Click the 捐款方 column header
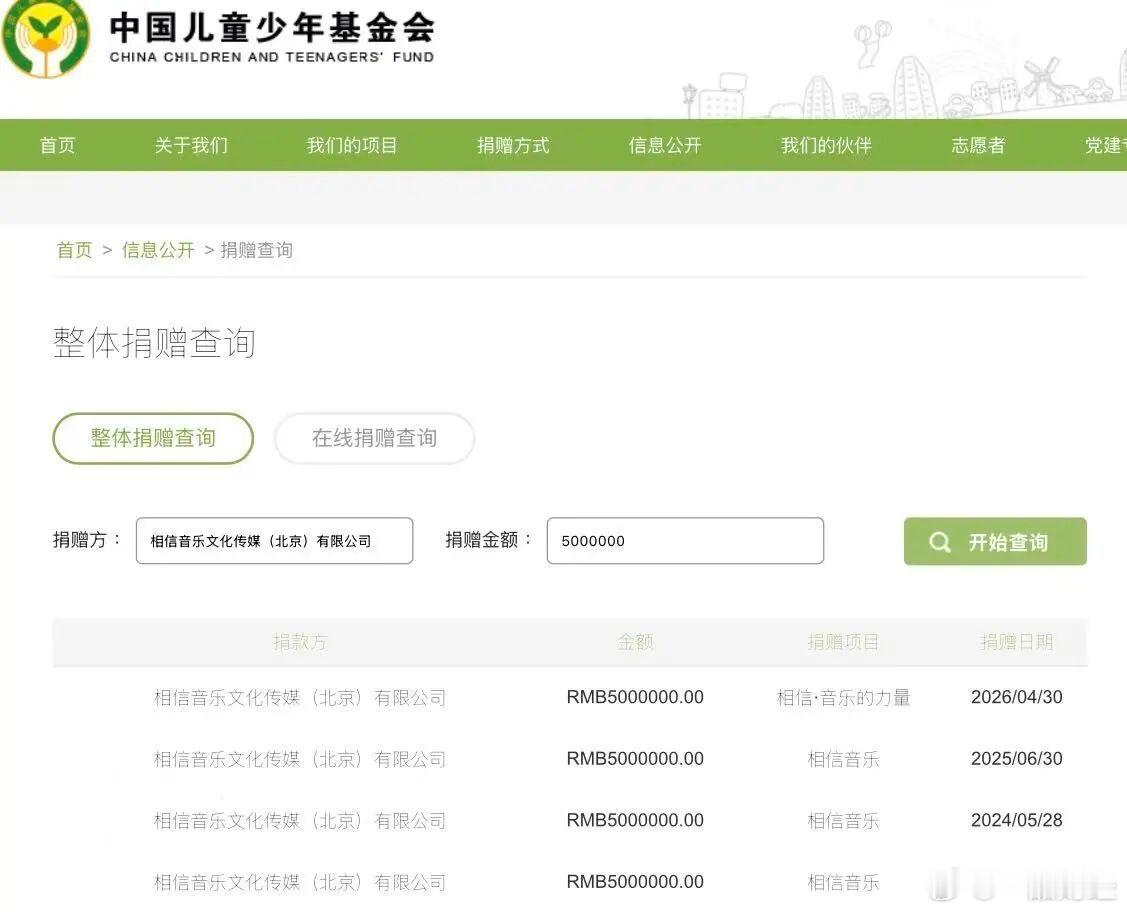 click(300, 642)
